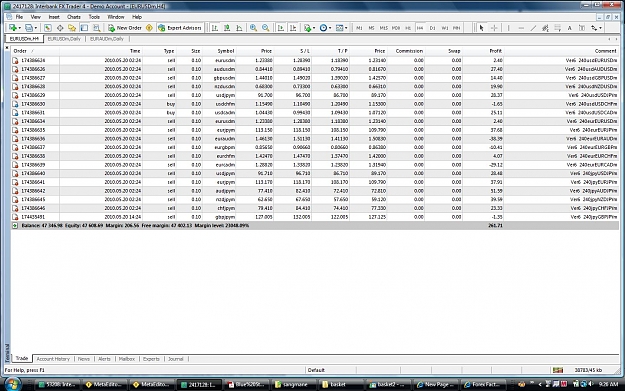Toggle the Data Window crosshair-diamond icon
Screen dimensions: 625x391
coord(60,28)
